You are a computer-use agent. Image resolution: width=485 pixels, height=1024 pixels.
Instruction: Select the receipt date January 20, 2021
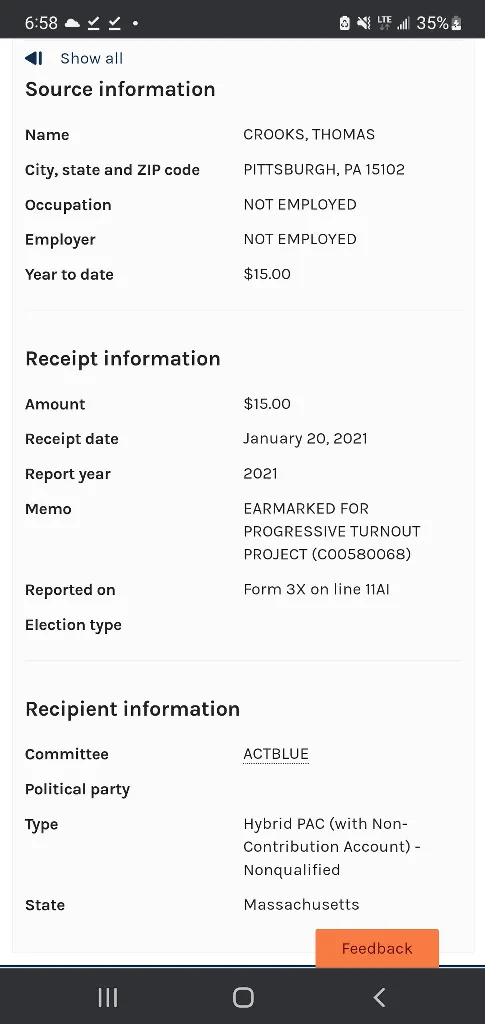pos(305,439)
